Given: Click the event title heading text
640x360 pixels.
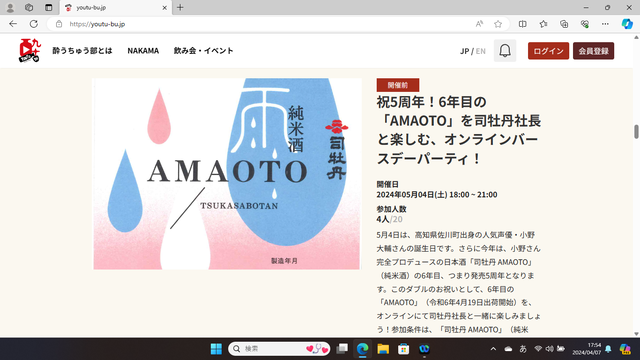Looking at the screenshot, I should [458, 130].
